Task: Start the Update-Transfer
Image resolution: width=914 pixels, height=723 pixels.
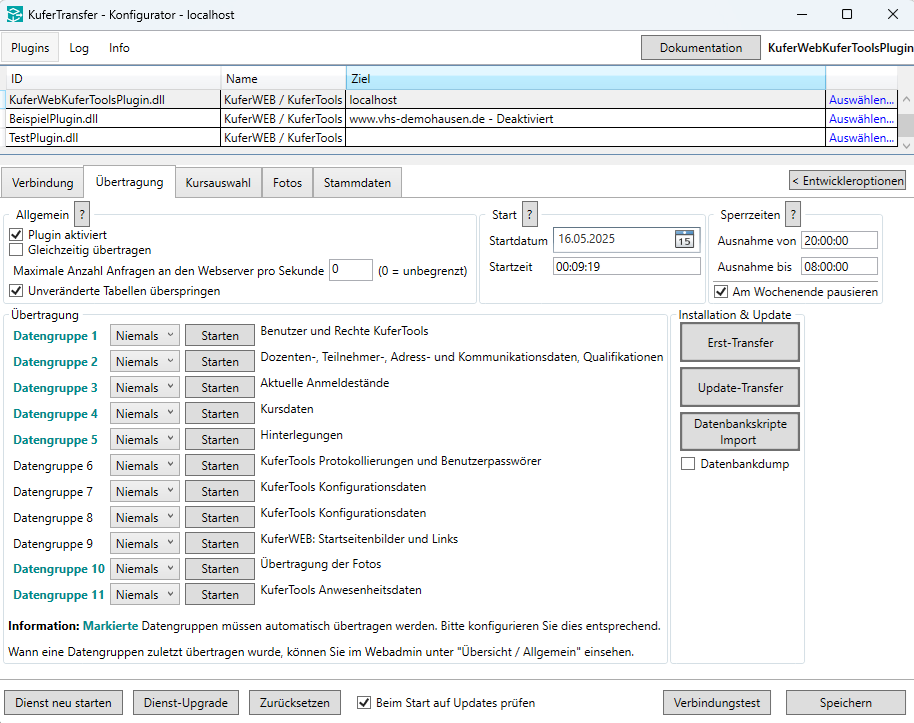Action: (x=740, y=387)
